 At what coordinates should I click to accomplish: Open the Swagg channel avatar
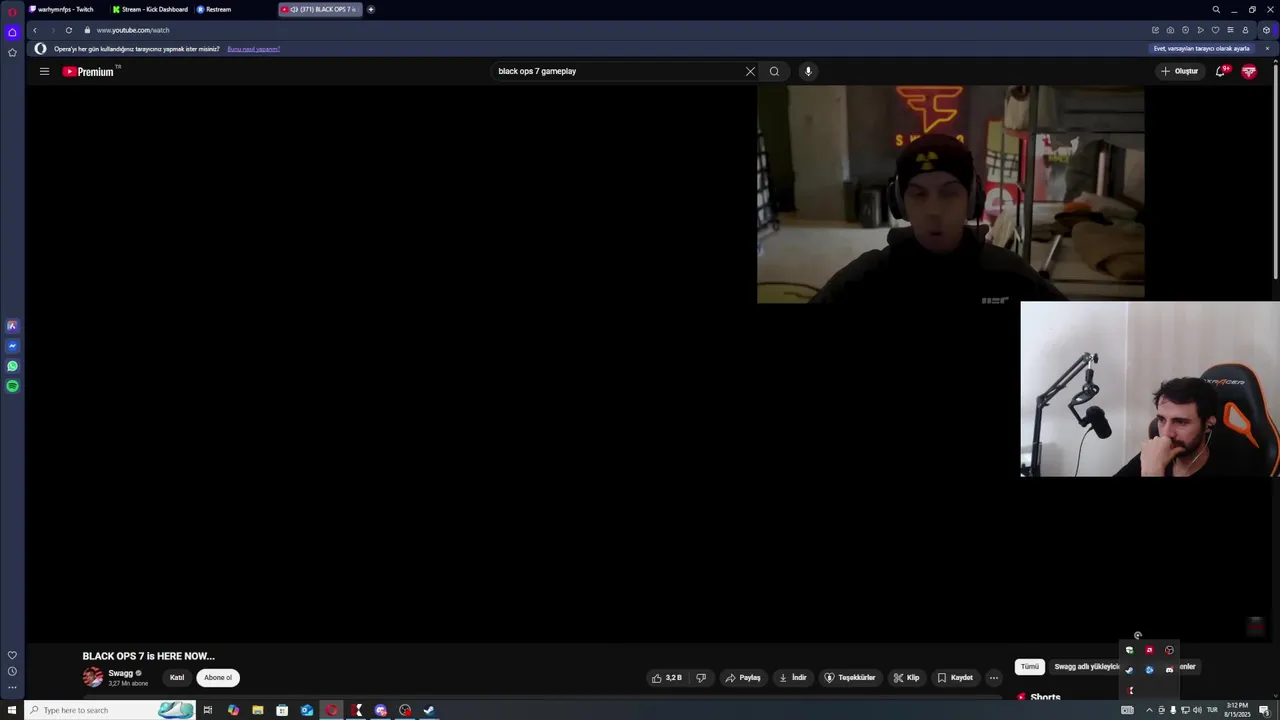[93, 677]
